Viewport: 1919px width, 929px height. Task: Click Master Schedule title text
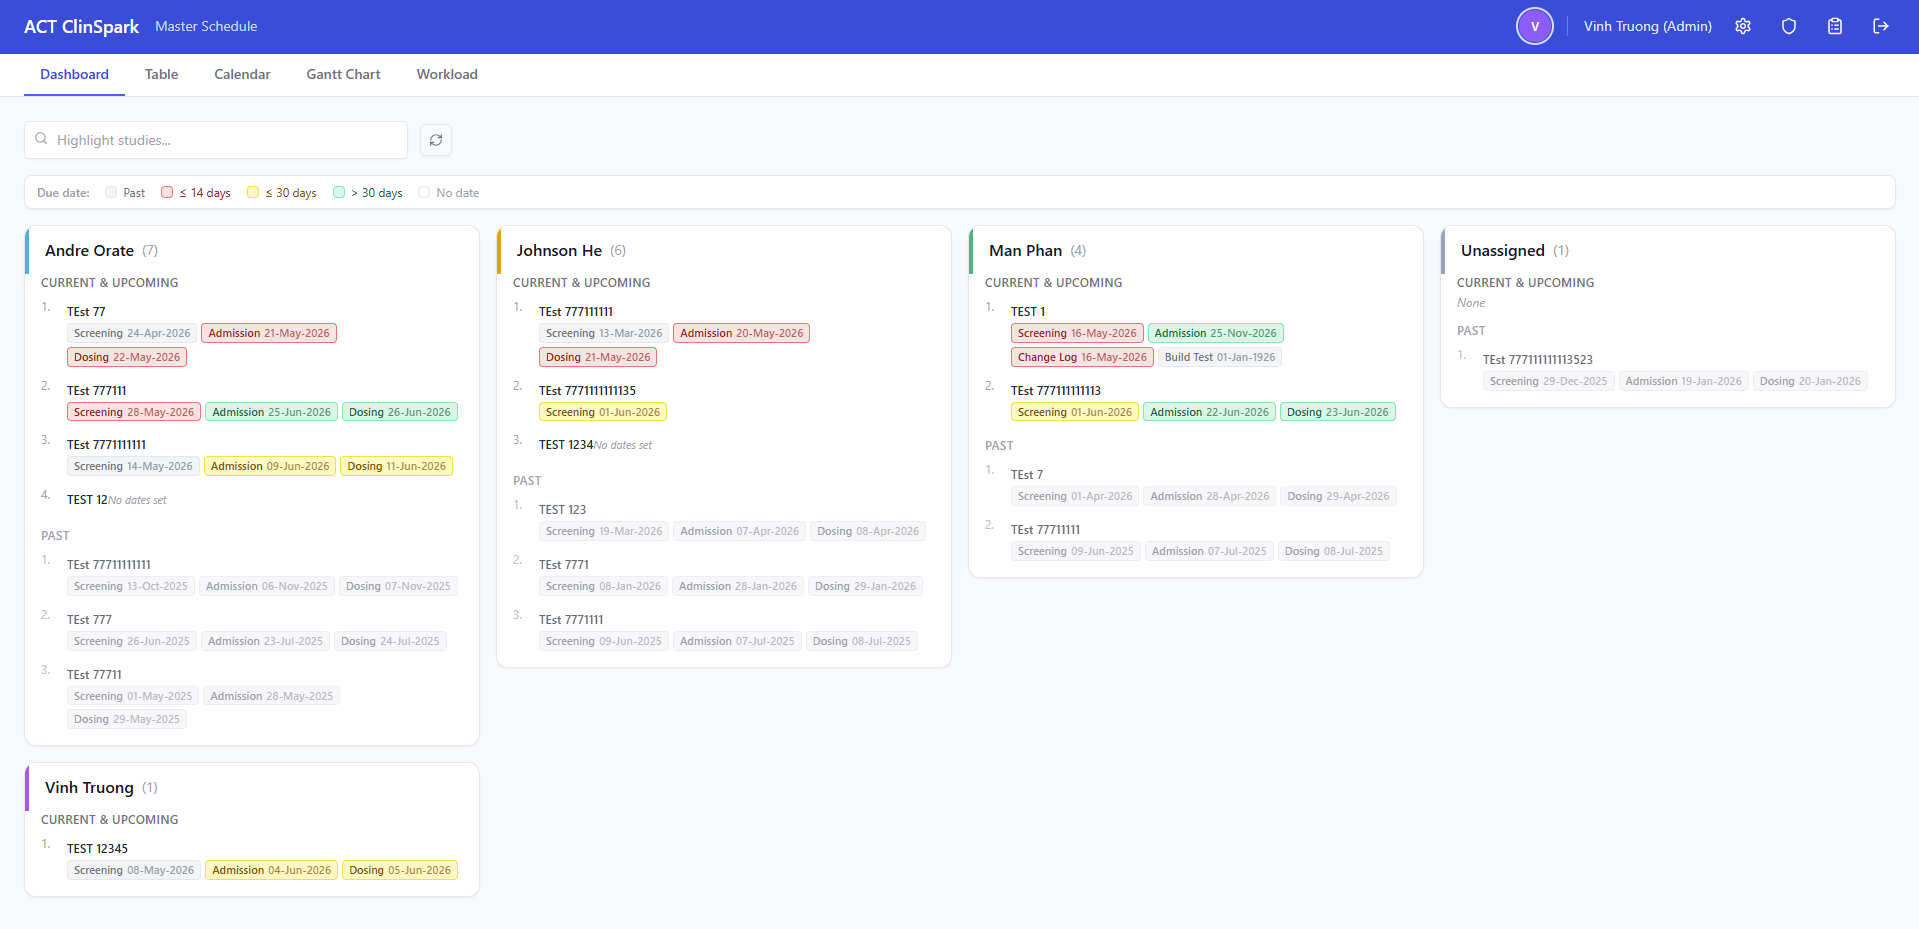[206, 26]
